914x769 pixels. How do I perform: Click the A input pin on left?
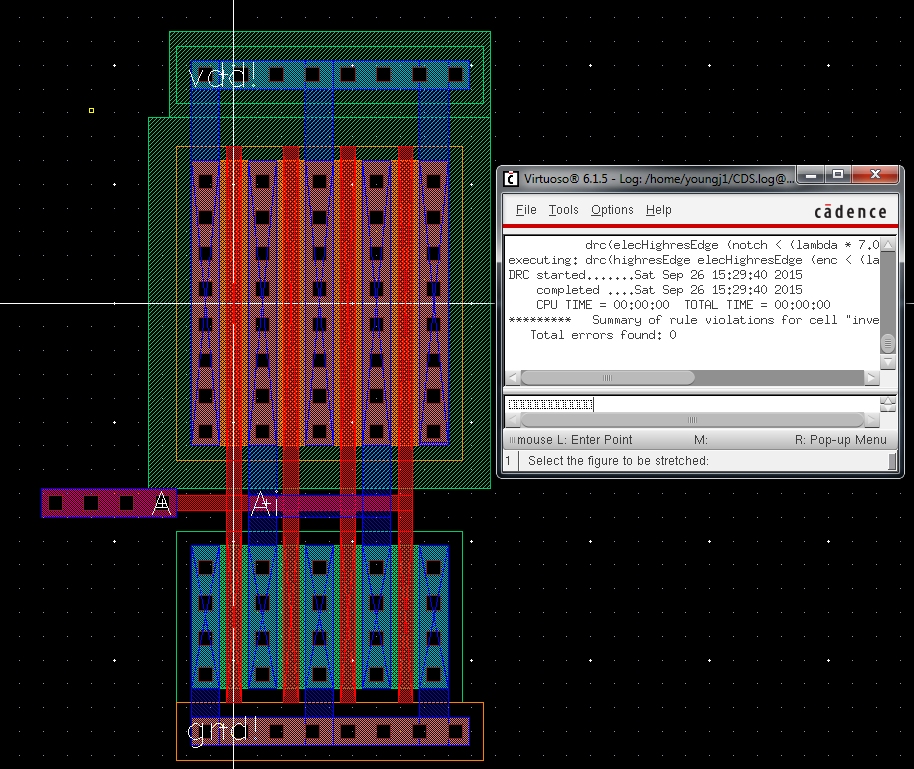click(x=160, y=503)
